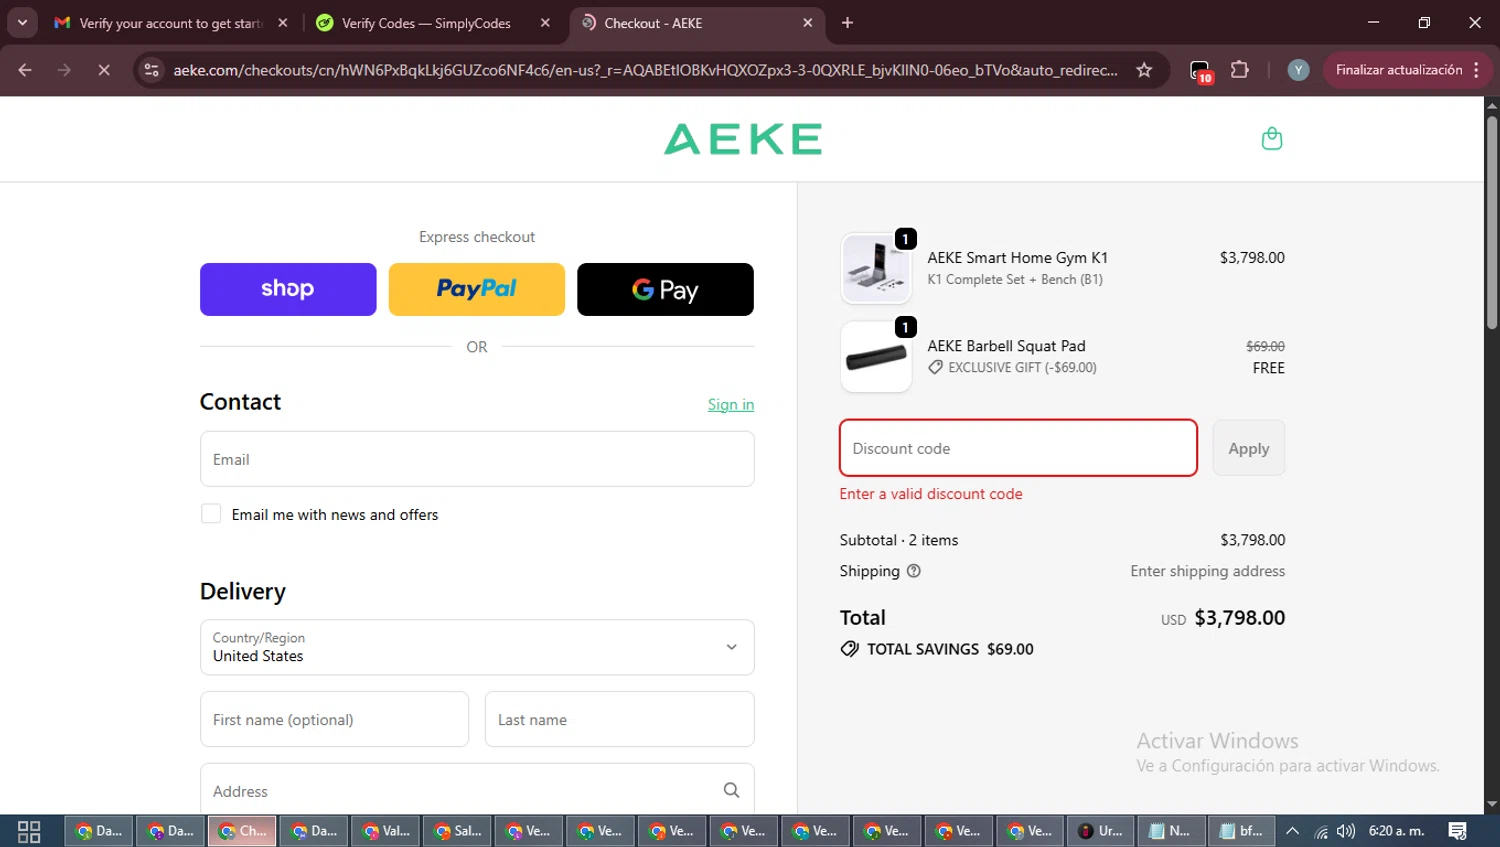The image size is (1500, 847).
Task: Click the K1 Complete Set + Bench (B1) text
Action: pos(1015,280)
